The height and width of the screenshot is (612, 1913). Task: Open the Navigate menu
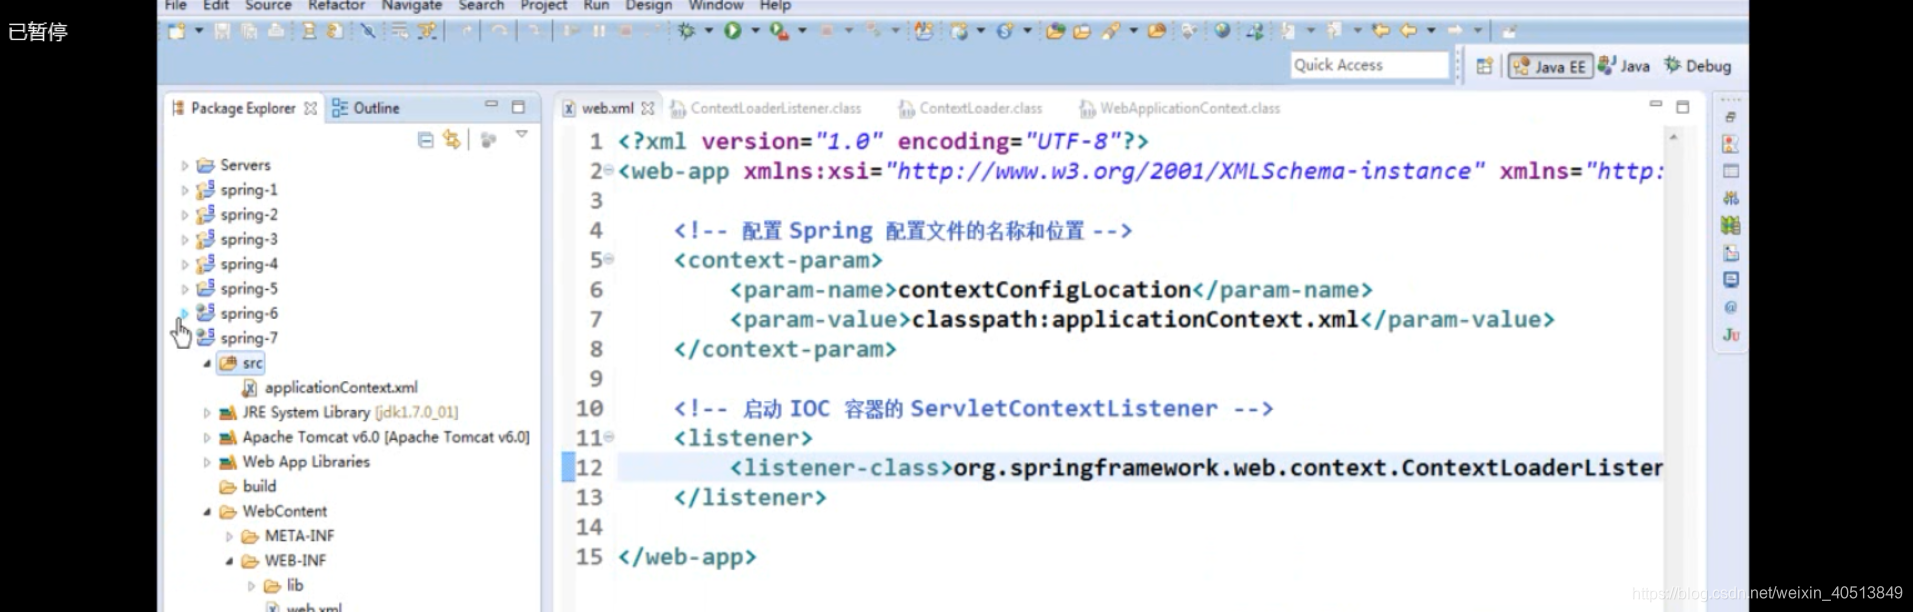411,5
